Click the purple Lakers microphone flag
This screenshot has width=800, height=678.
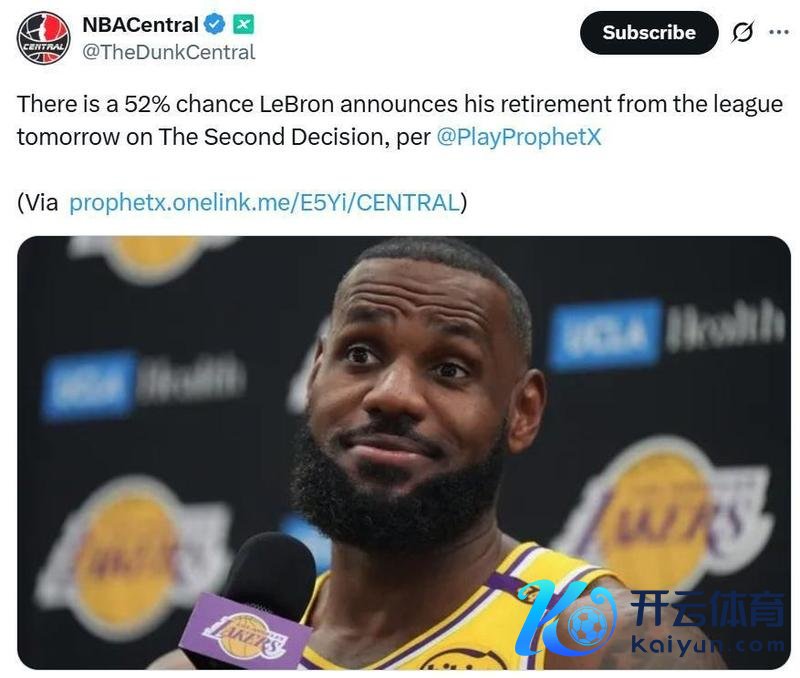click(x=243, y=632)
